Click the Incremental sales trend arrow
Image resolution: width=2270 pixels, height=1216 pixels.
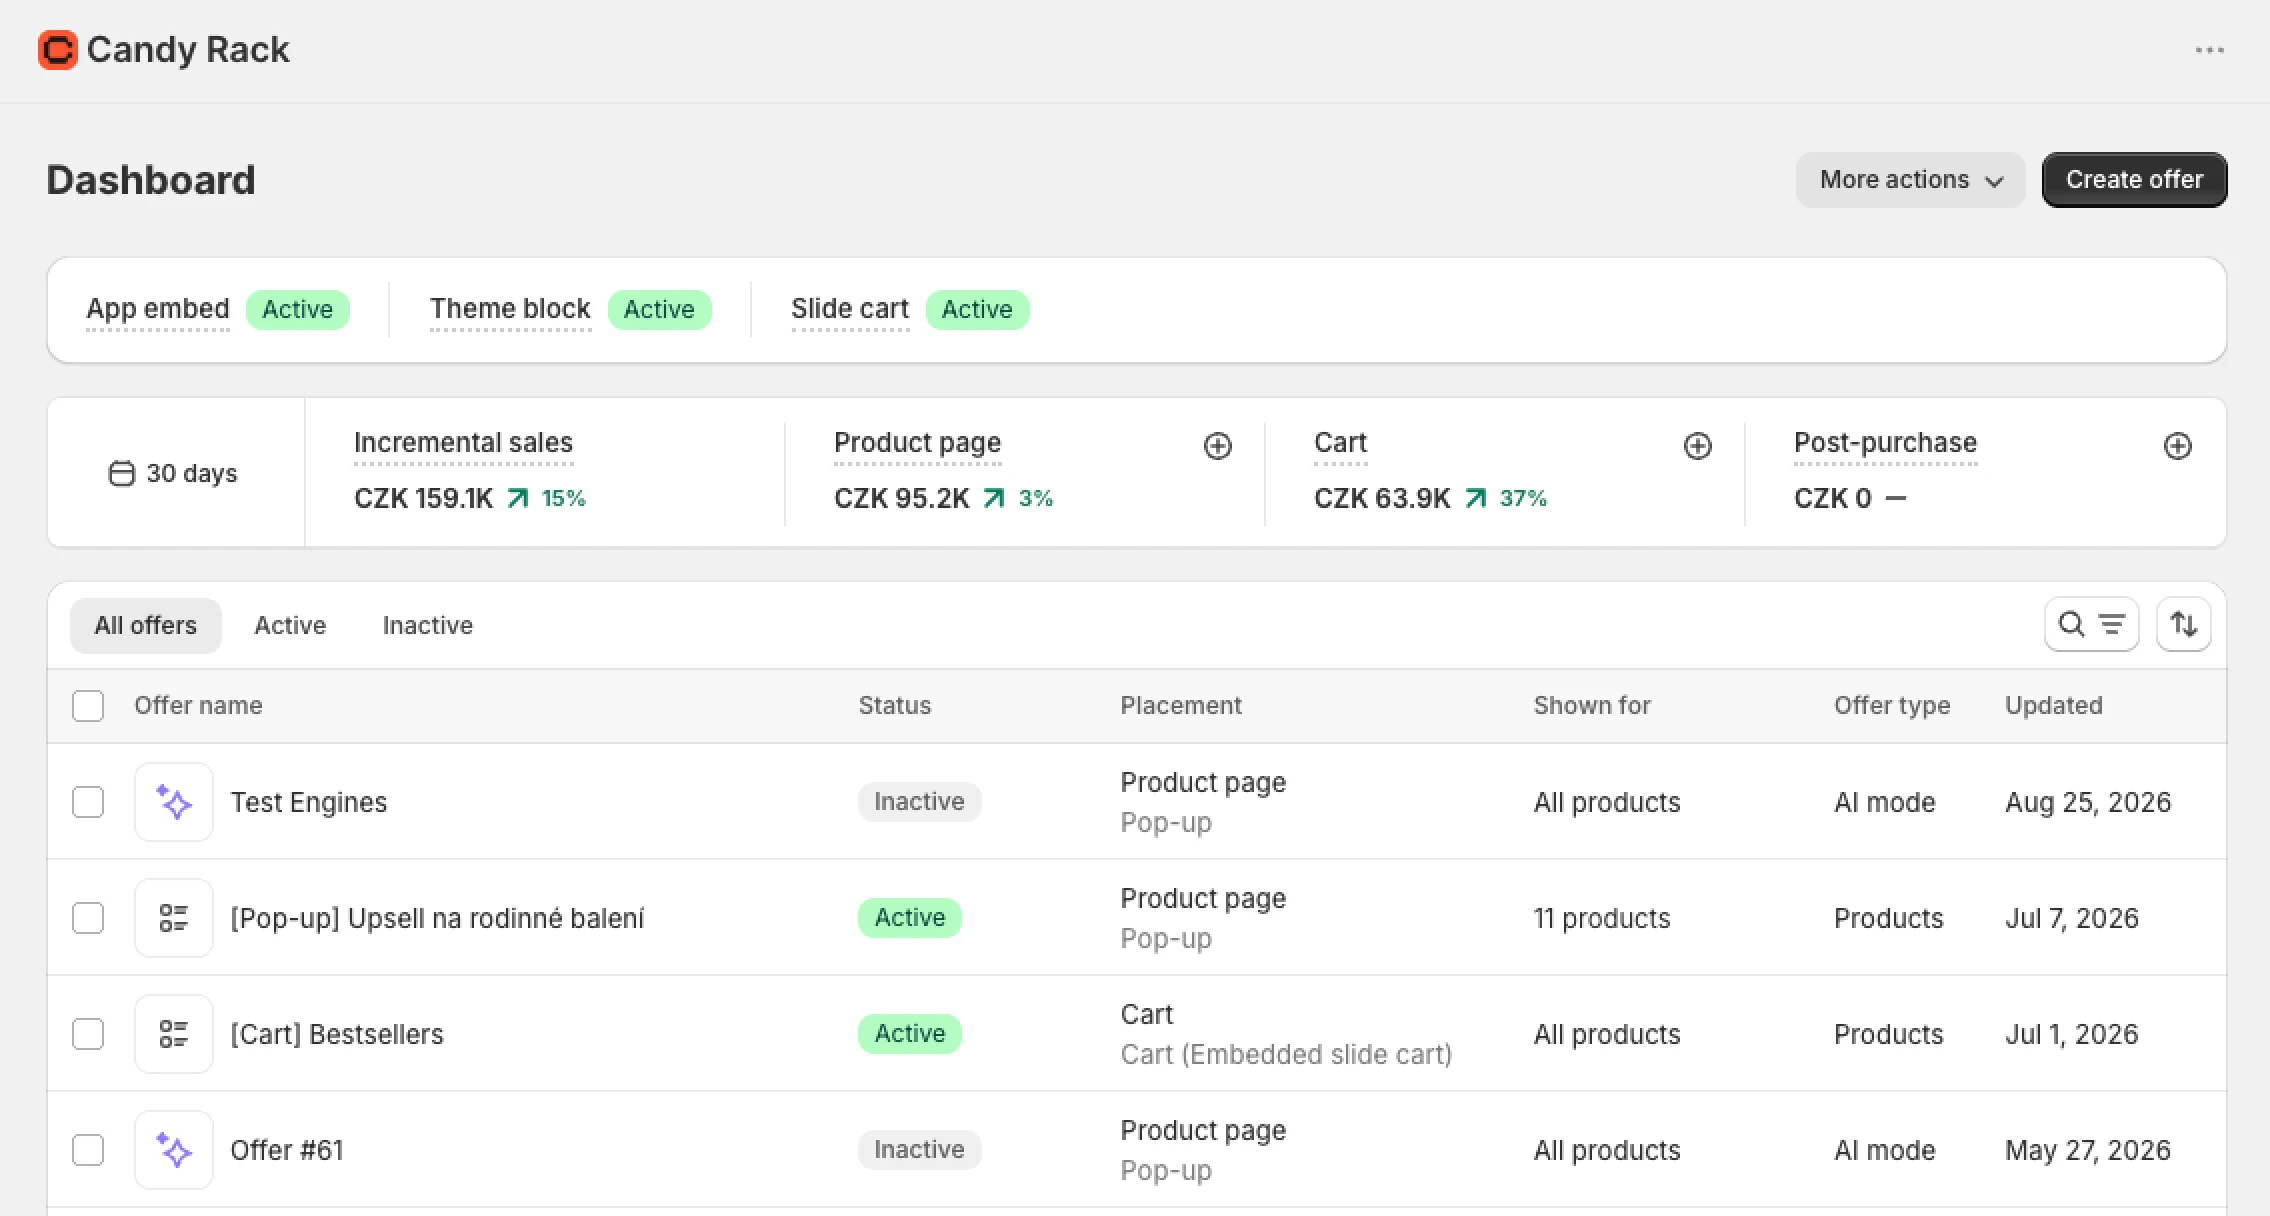tap(518, 498)
